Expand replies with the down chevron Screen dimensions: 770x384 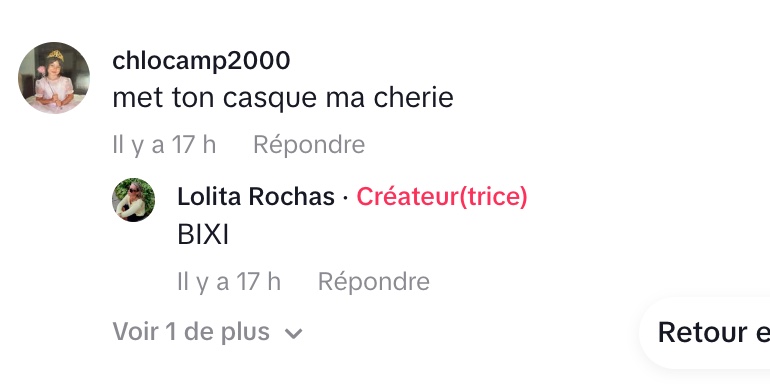tap(294, 334)
